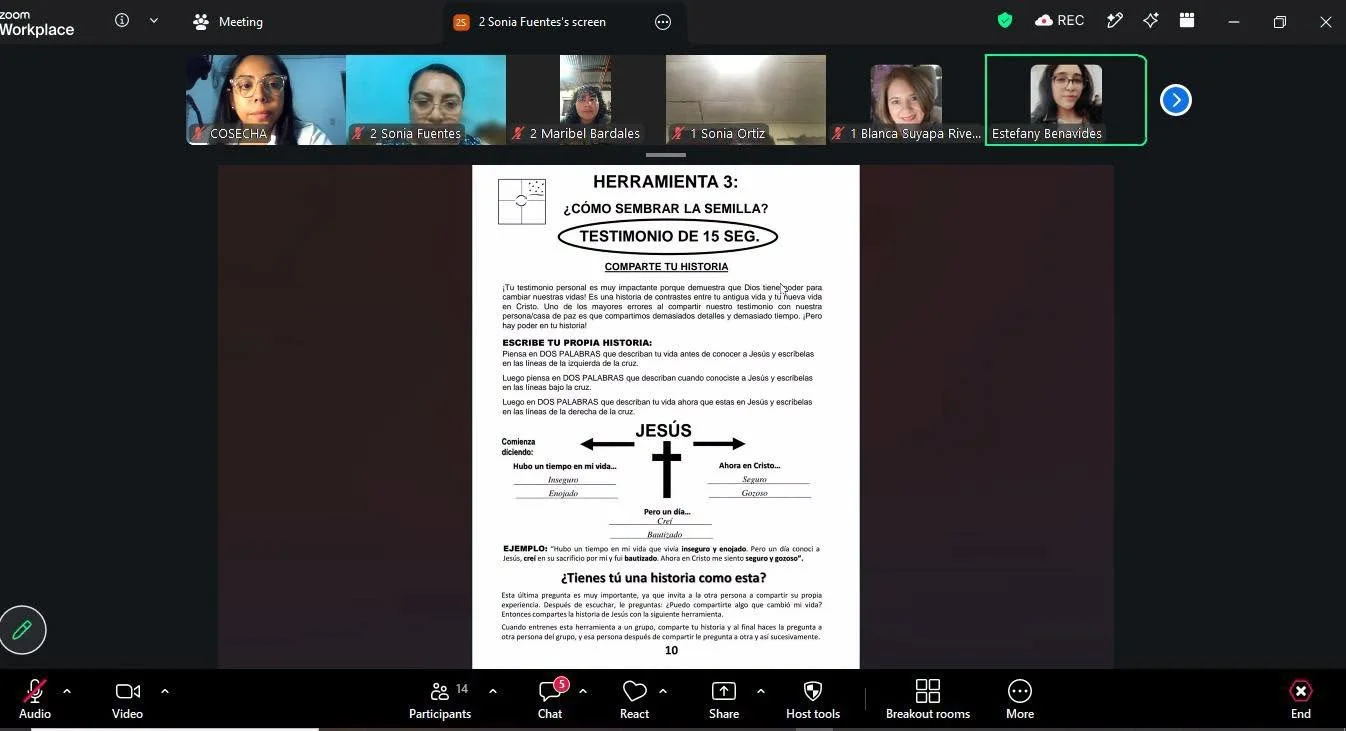Expand the React options arrow
This screenshot has width=1346, height=731.
(662, 691)
